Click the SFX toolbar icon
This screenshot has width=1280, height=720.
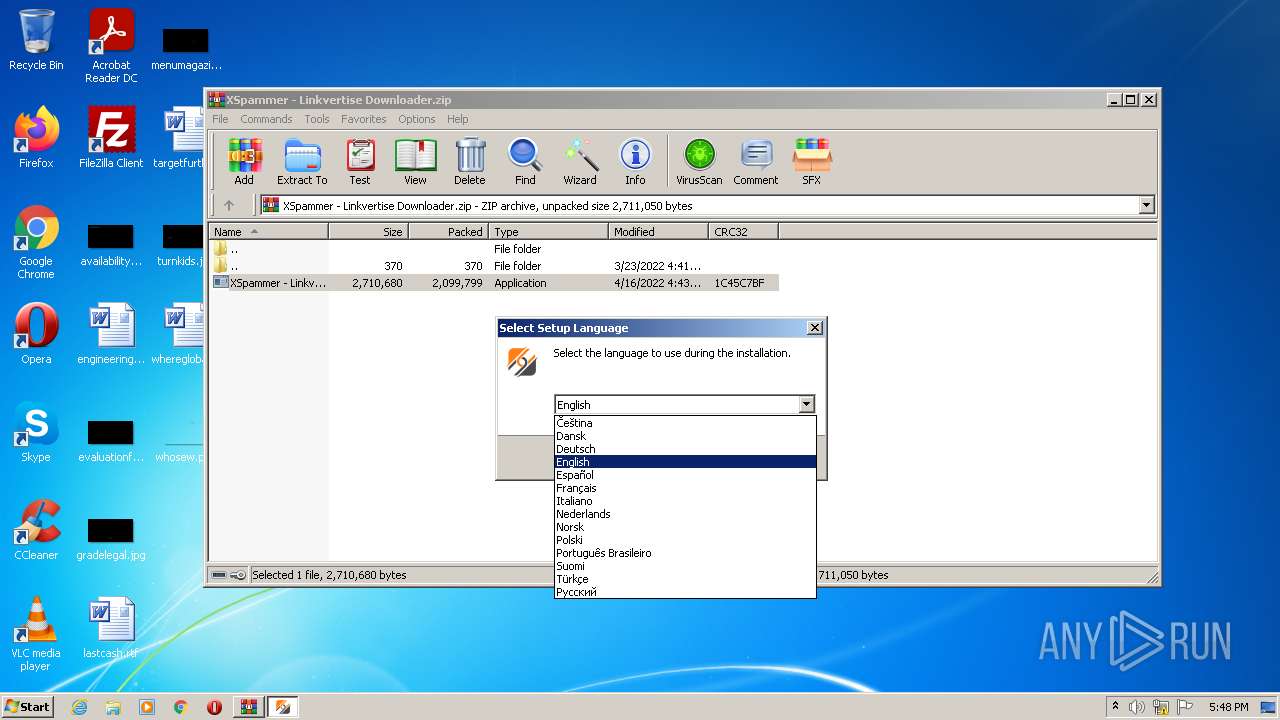click(x=811, y=162)
